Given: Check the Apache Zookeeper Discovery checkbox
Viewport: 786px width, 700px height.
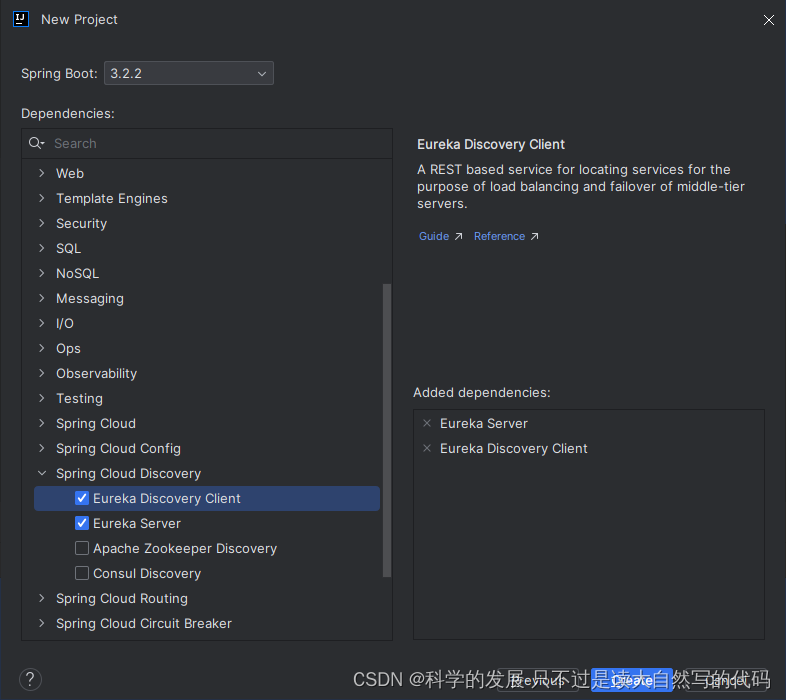Looking at the screenshot, I should [x=82, y=548].
